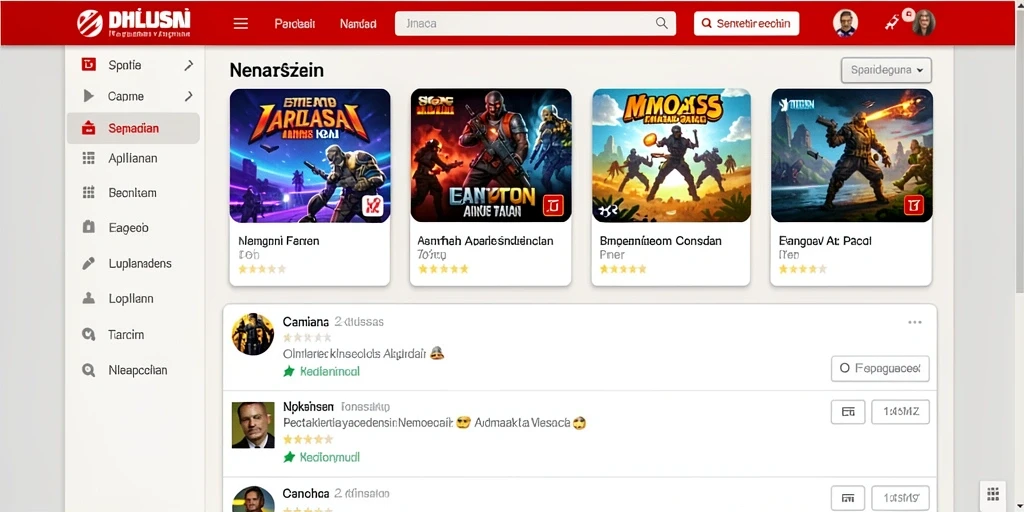The image size is (1024, 512).
Task: Click the Eangoav At Pacal title
Action: 825,241
